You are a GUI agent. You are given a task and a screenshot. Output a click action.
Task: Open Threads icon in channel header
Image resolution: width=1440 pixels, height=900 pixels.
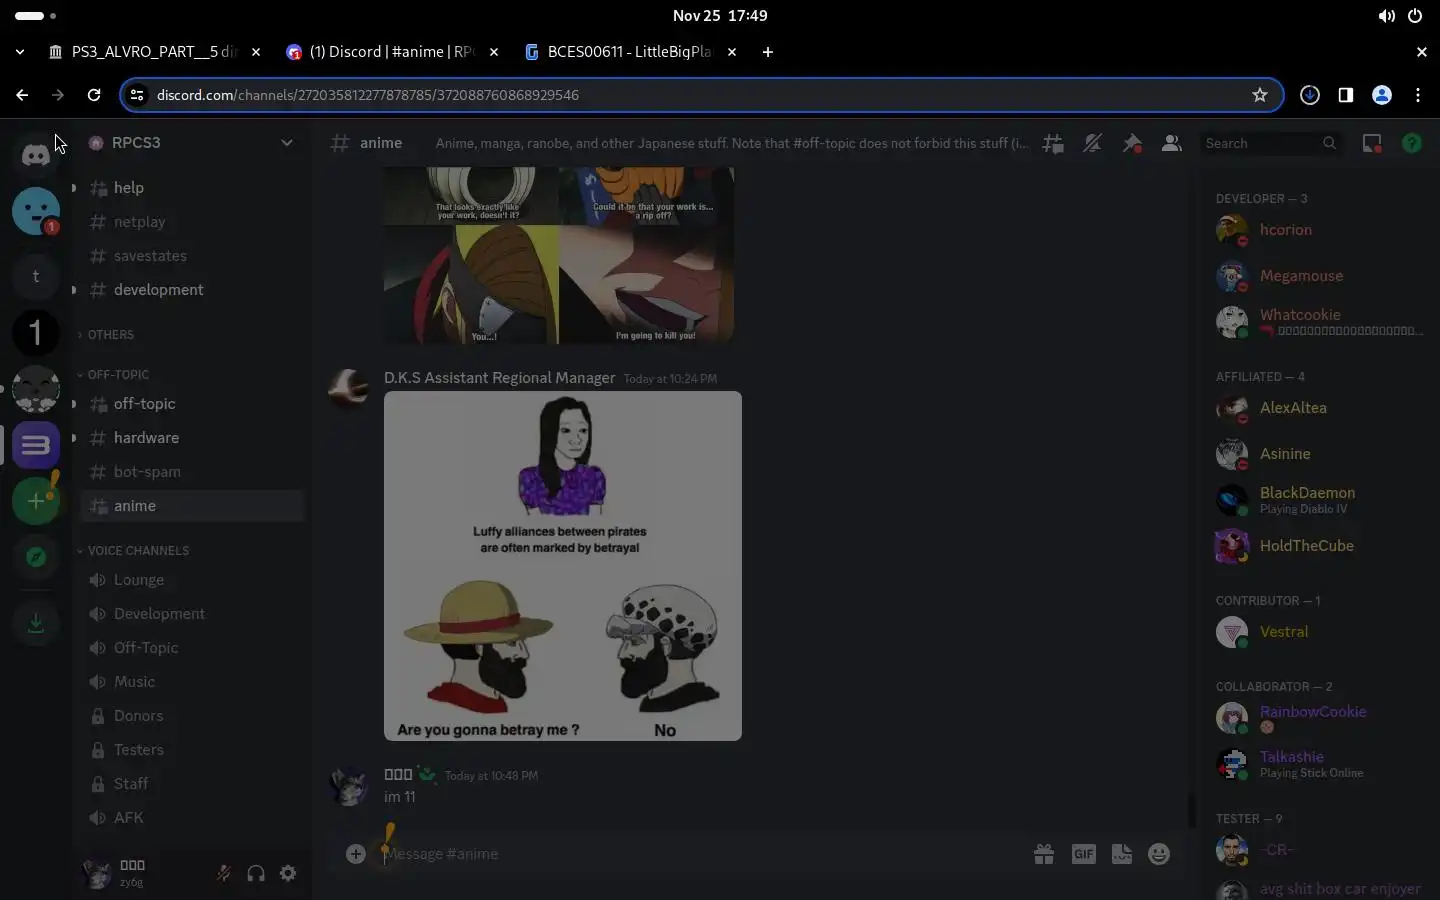pos(1053,143)
